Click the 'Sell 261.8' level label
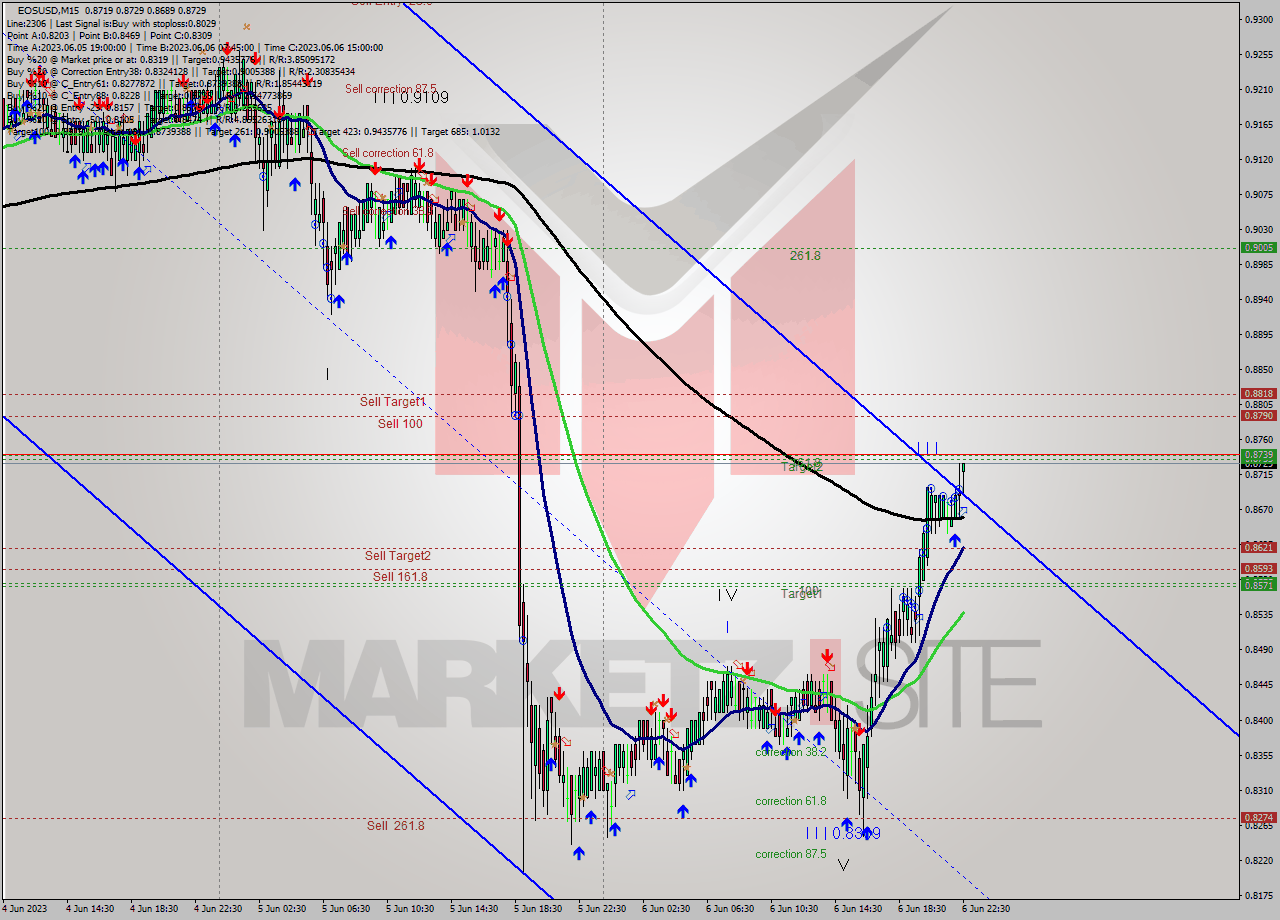The image size is (1280, 920). pyautogui.click(x=395, y=826)
